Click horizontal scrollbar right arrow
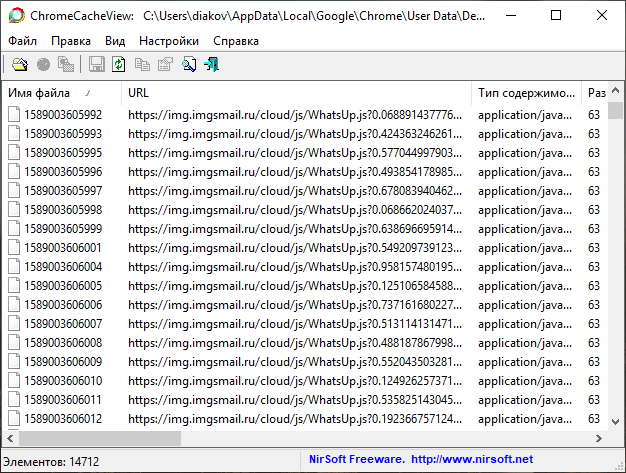Screen dimensions: 626x473 pyautogui.click(x=599, y=438)
